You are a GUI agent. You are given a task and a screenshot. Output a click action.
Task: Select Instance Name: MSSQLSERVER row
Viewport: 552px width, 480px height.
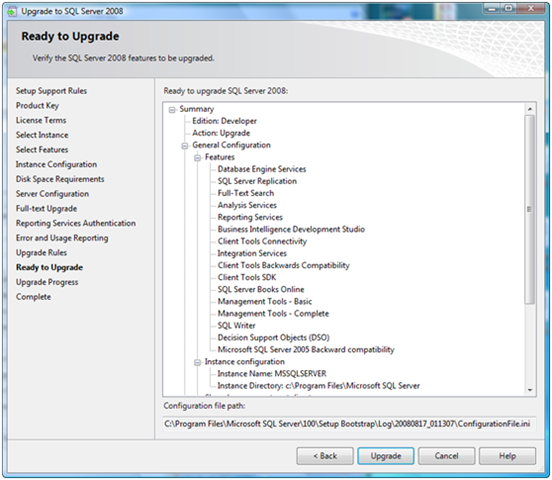tap(272, 374)
